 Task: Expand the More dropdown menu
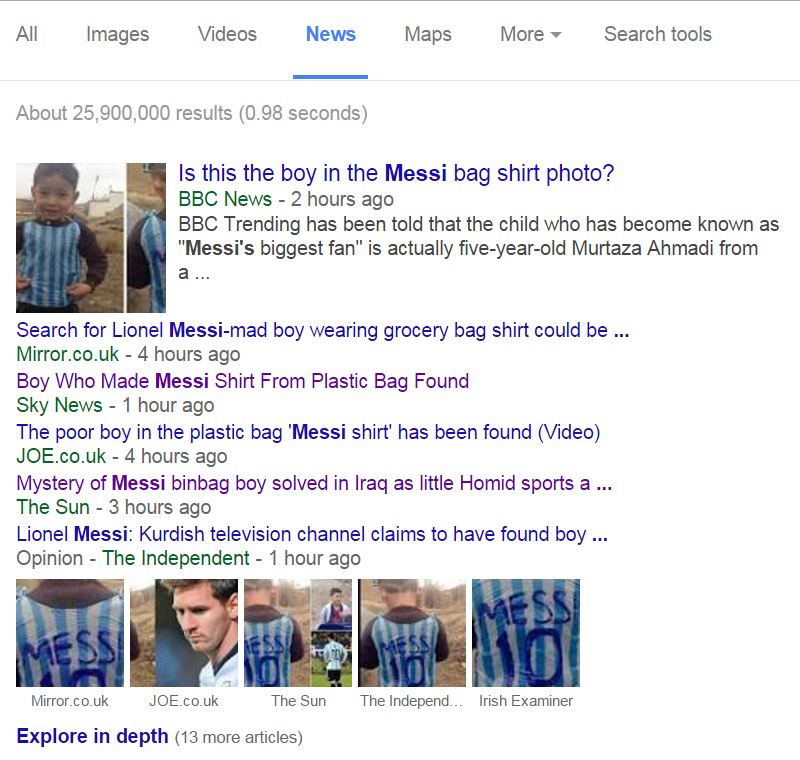click(531, 34)
